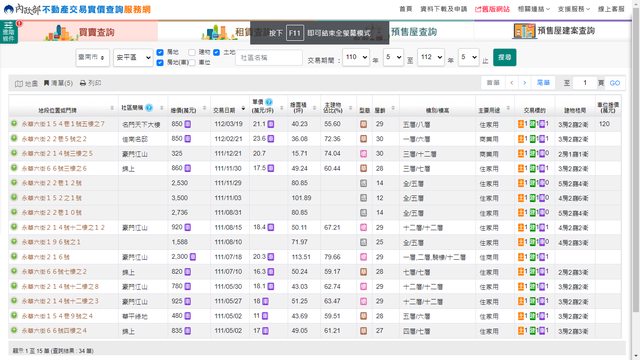Click the building type icon on 永華六街216號 row
The height and width of the screenshot is (360, 640).
(363, 257)
